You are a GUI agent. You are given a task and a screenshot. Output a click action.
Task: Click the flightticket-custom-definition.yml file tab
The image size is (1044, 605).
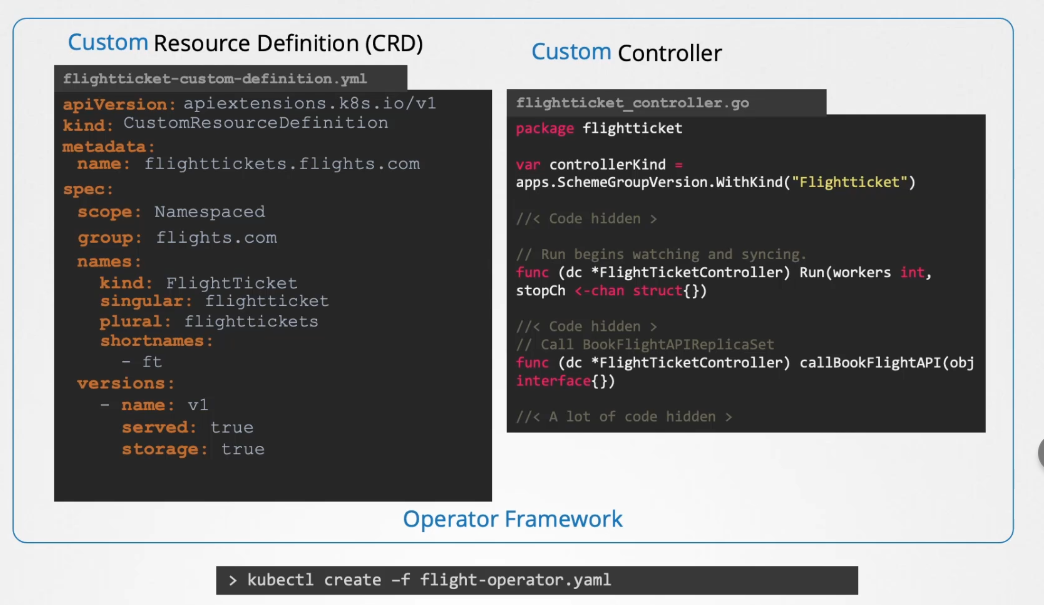point(215,78)
